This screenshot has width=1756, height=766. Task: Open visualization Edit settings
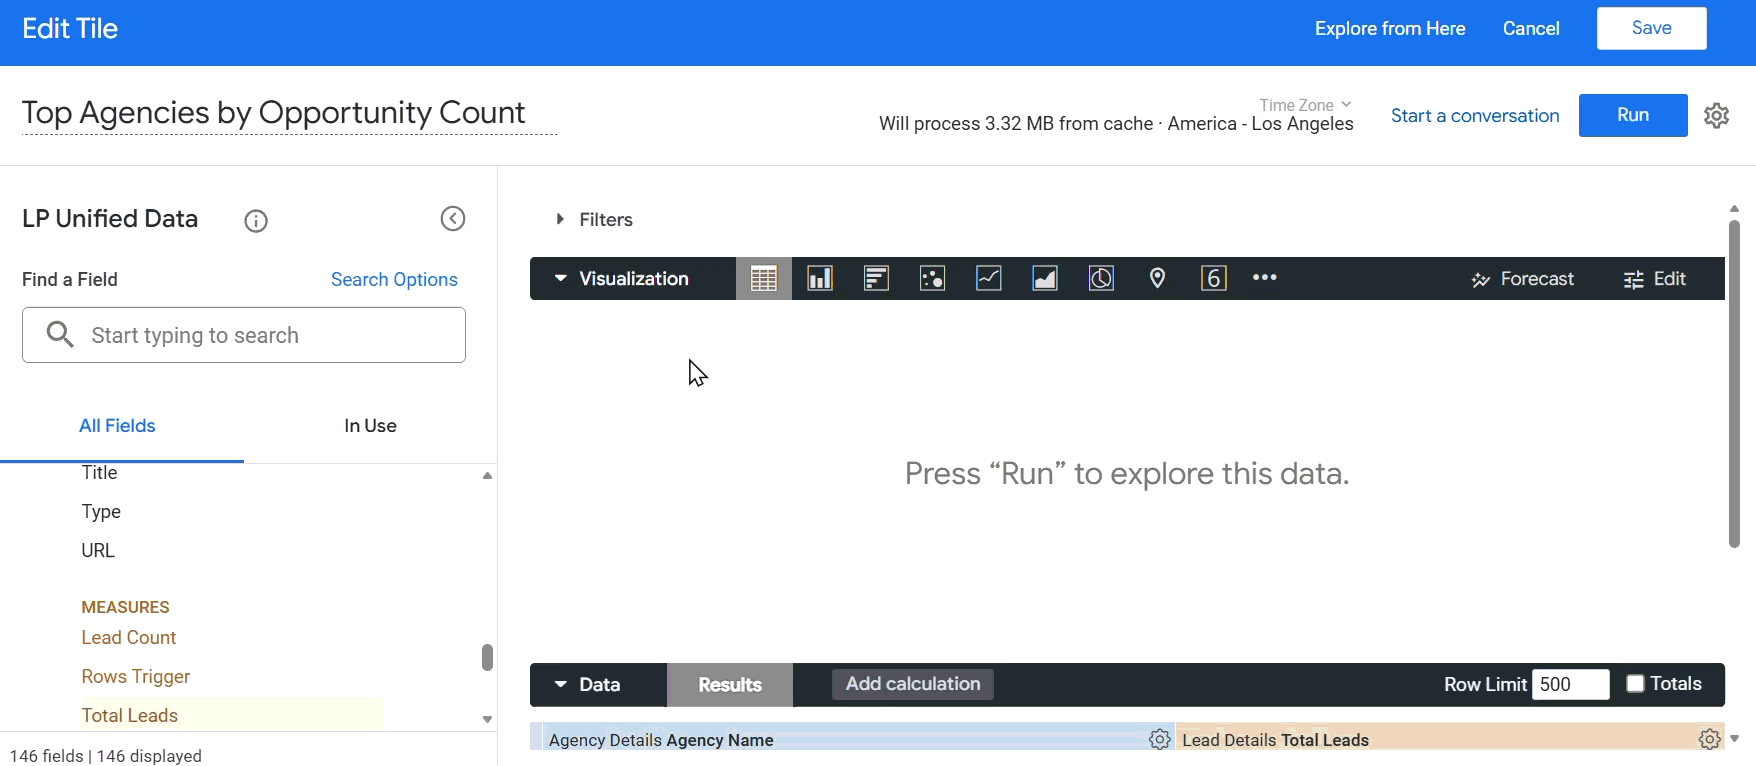point(1655,279)
